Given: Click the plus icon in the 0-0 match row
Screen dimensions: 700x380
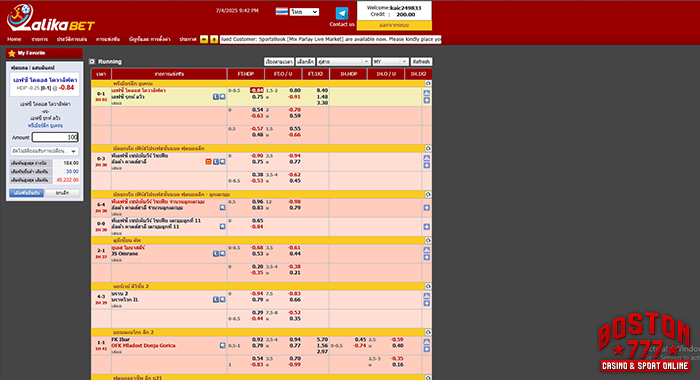Looking at the screenshot, I should pyautogui.click(x=427, y=227).
